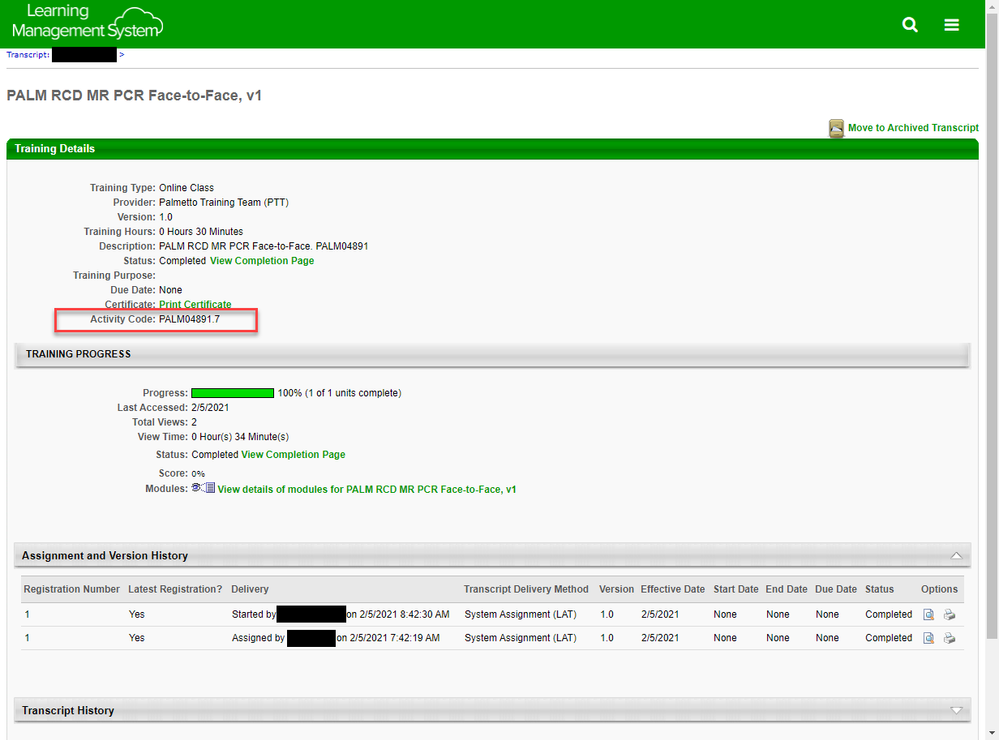The image size is (999, 740).
Task: Click the page title PALM RCD MR PCR Face-to-Face, v1
Action: tap(134, 96)
